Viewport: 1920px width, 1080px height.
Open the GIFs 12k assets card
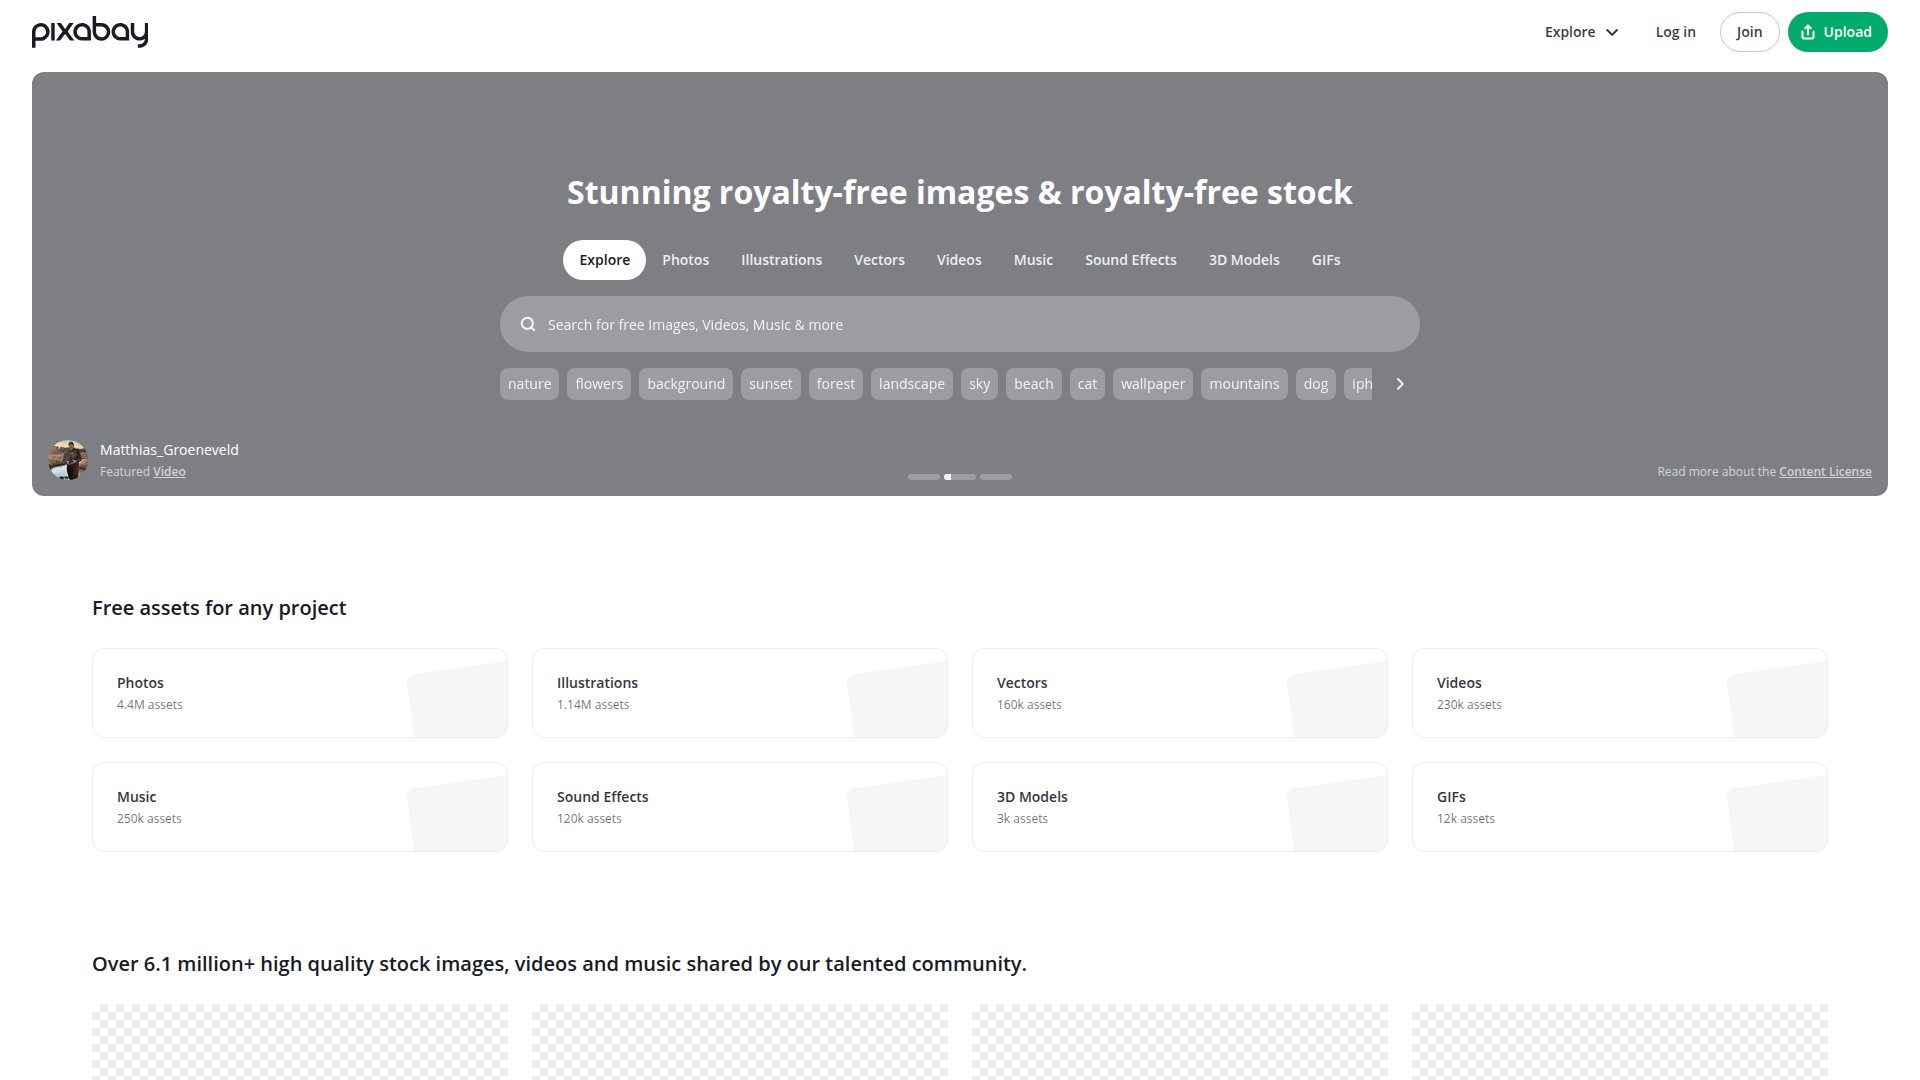1620,807
